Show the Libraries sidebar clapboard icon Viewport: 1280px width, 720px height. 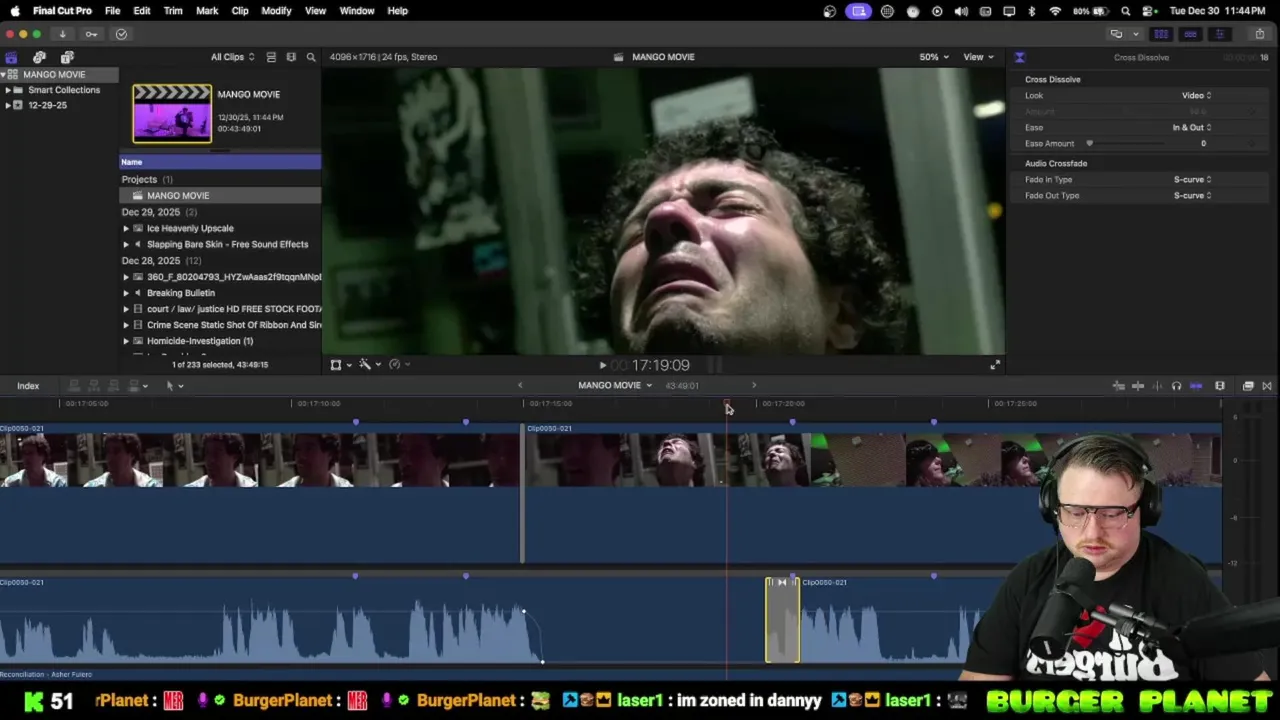[x=11, y=57]
